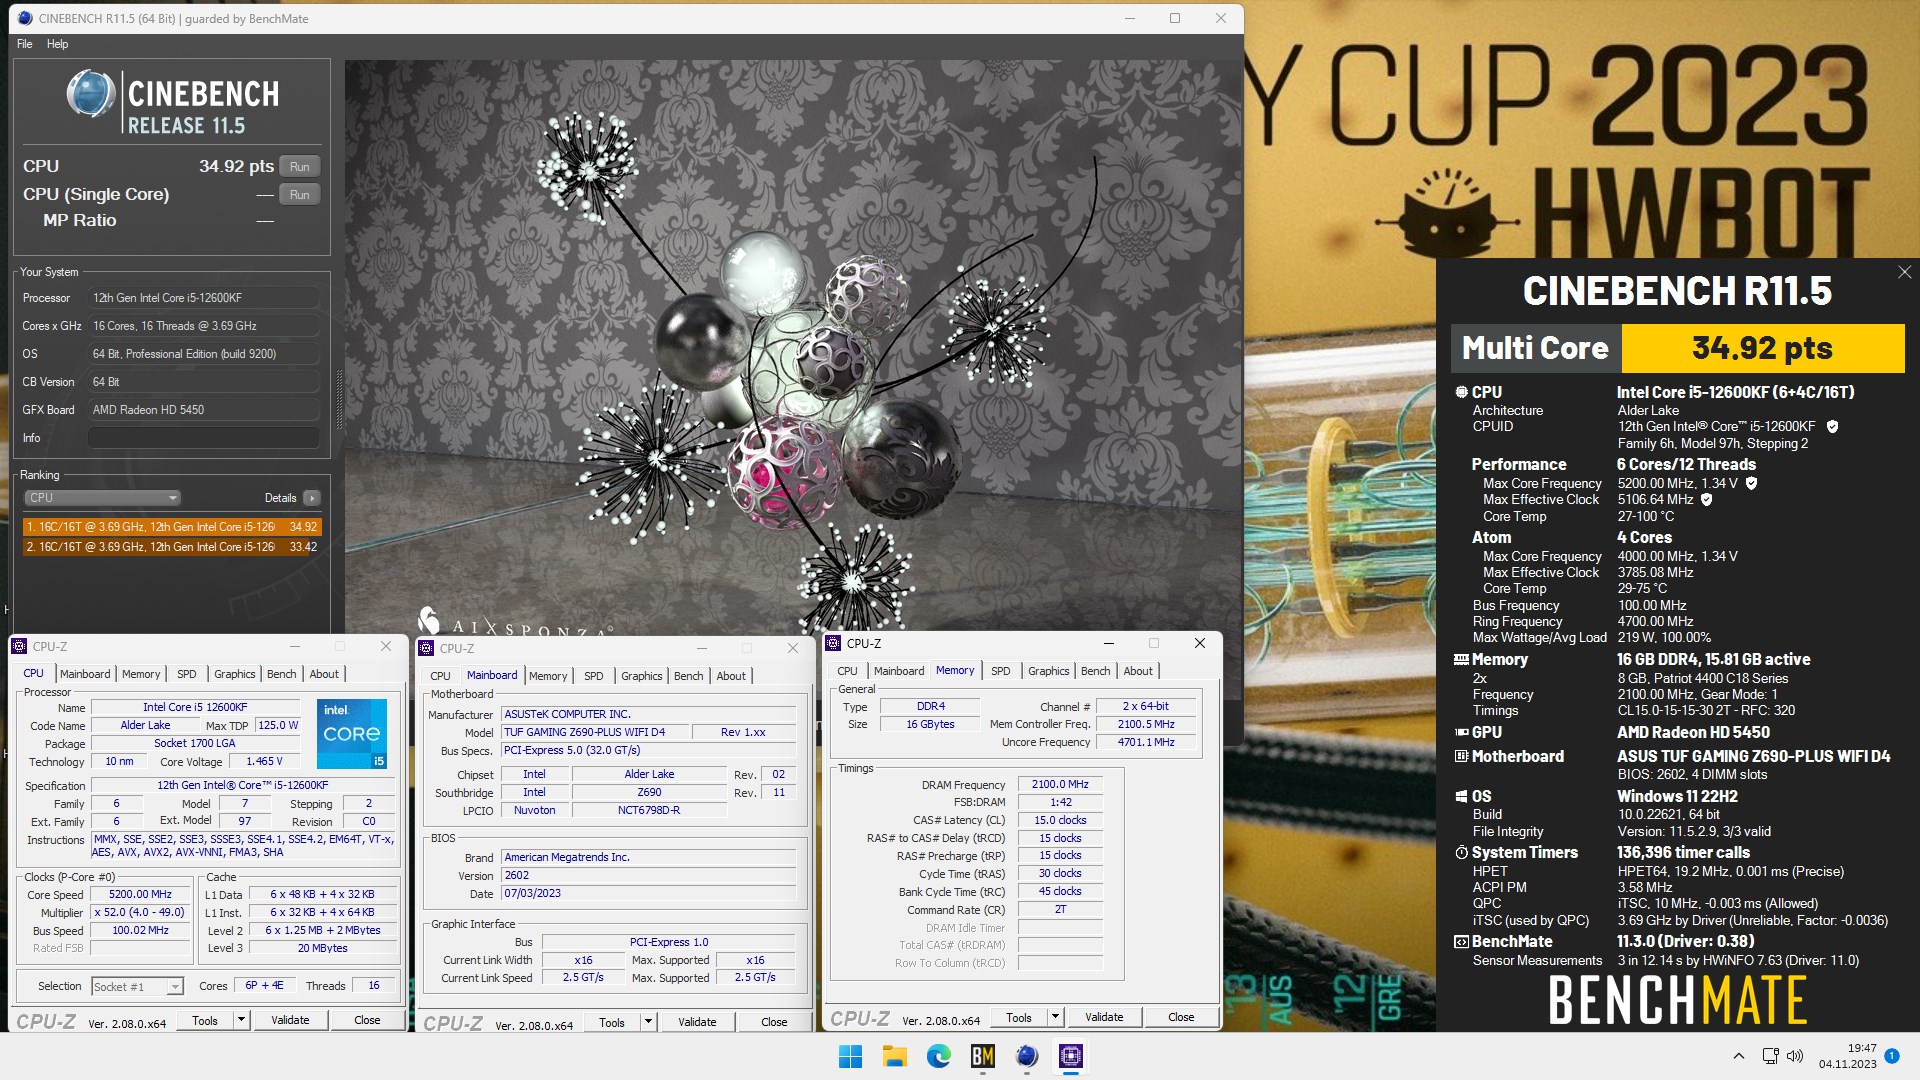The width and height of the screenshot is (1920, 1080).
Task: Click Close button in left CPU-Z
Action: (367, 1020)
